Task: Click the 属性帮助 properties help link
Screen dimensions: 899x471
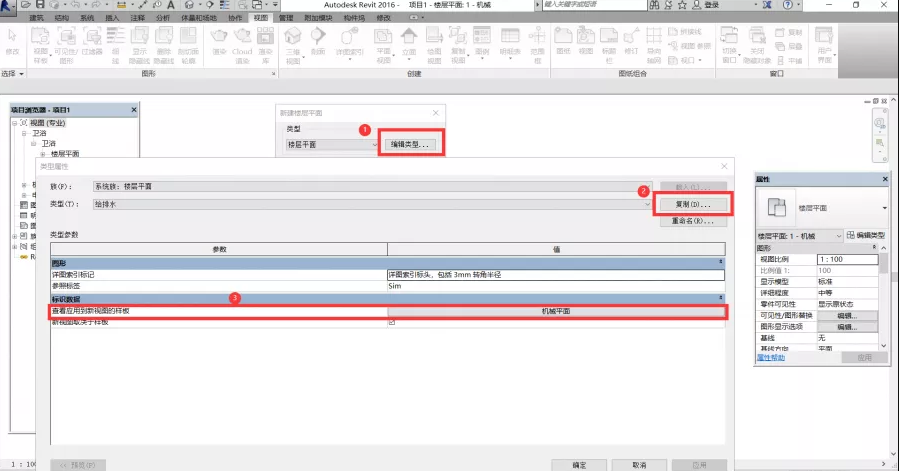Action: (x=771, y=357)
